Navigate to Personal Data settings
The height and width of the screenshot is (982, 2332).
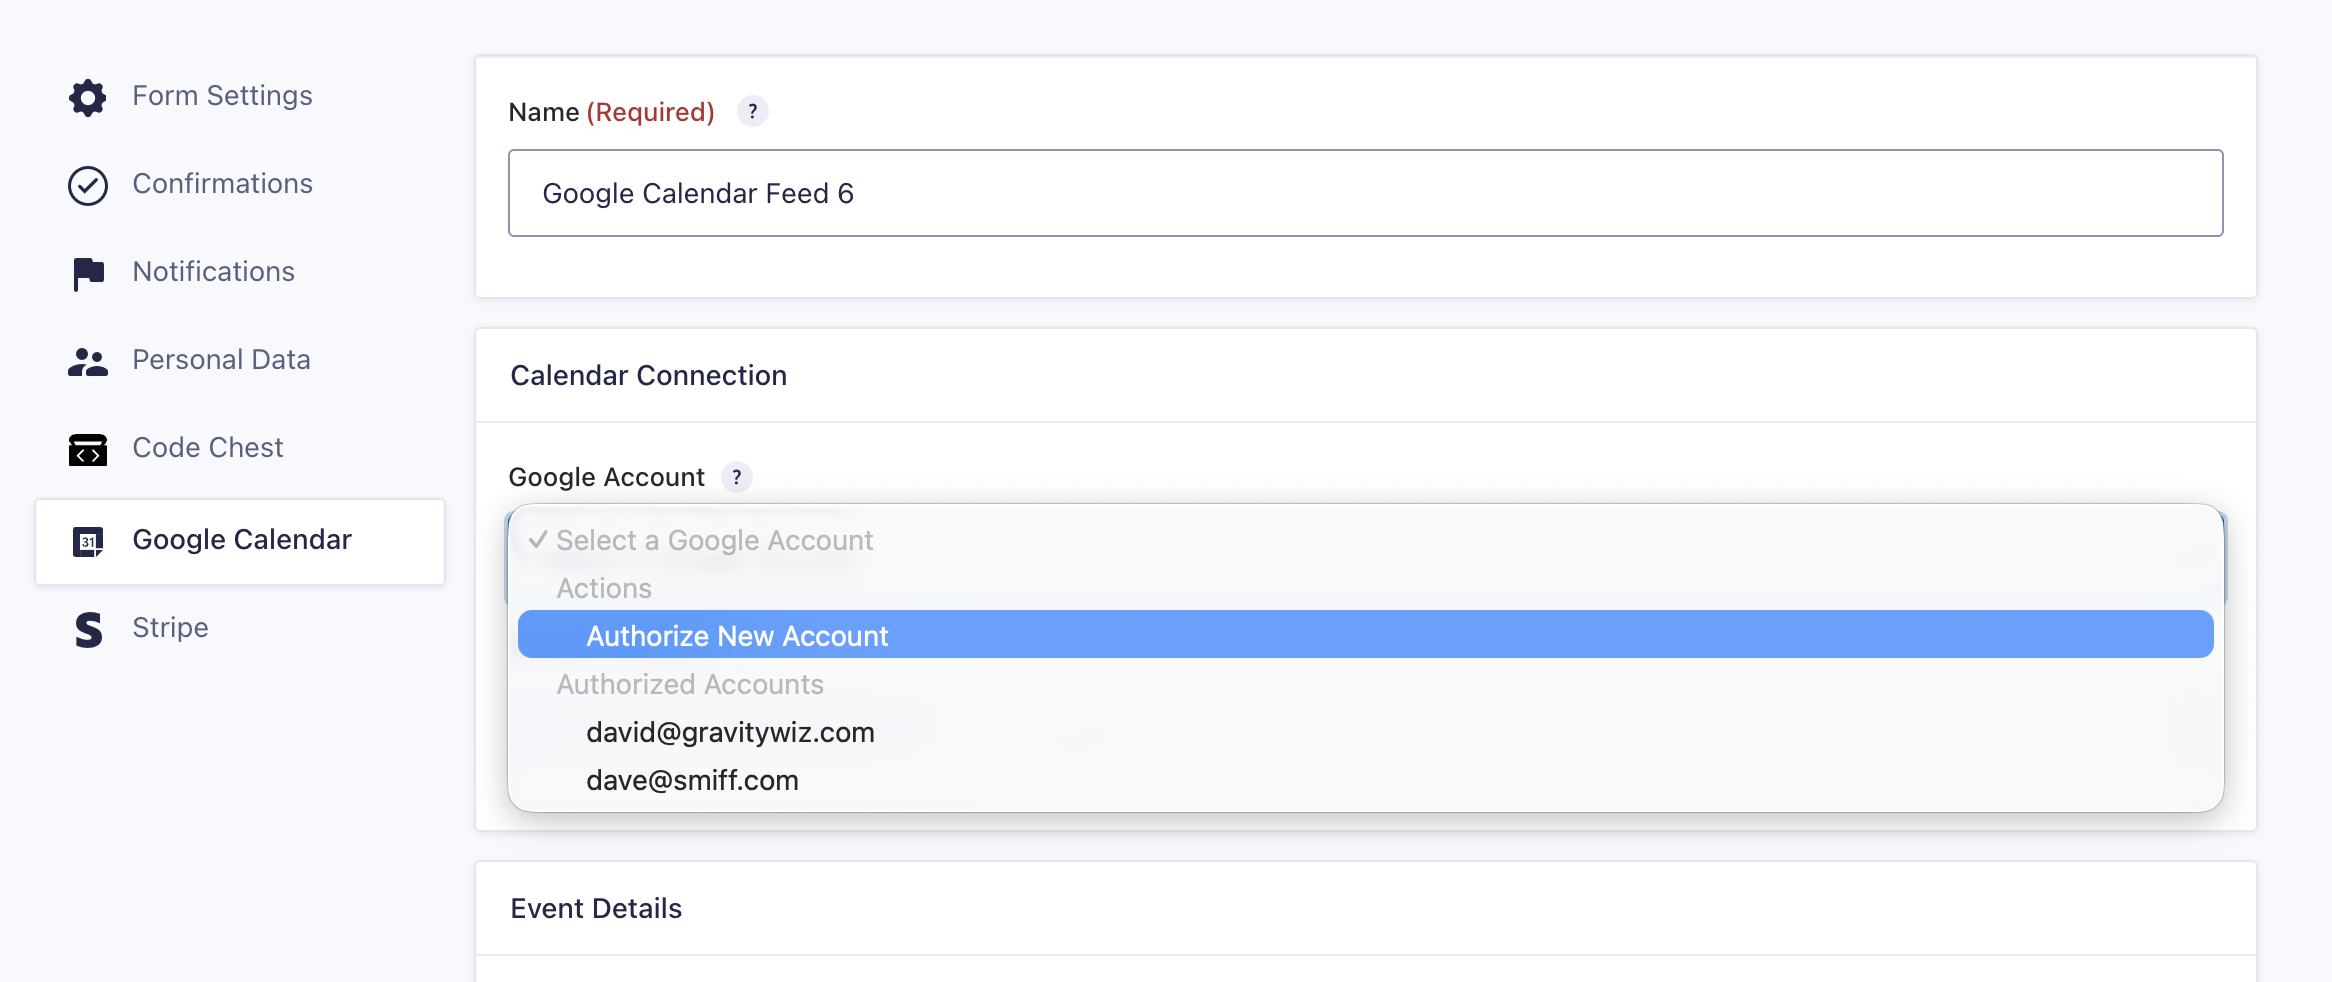tap(221, 360)
